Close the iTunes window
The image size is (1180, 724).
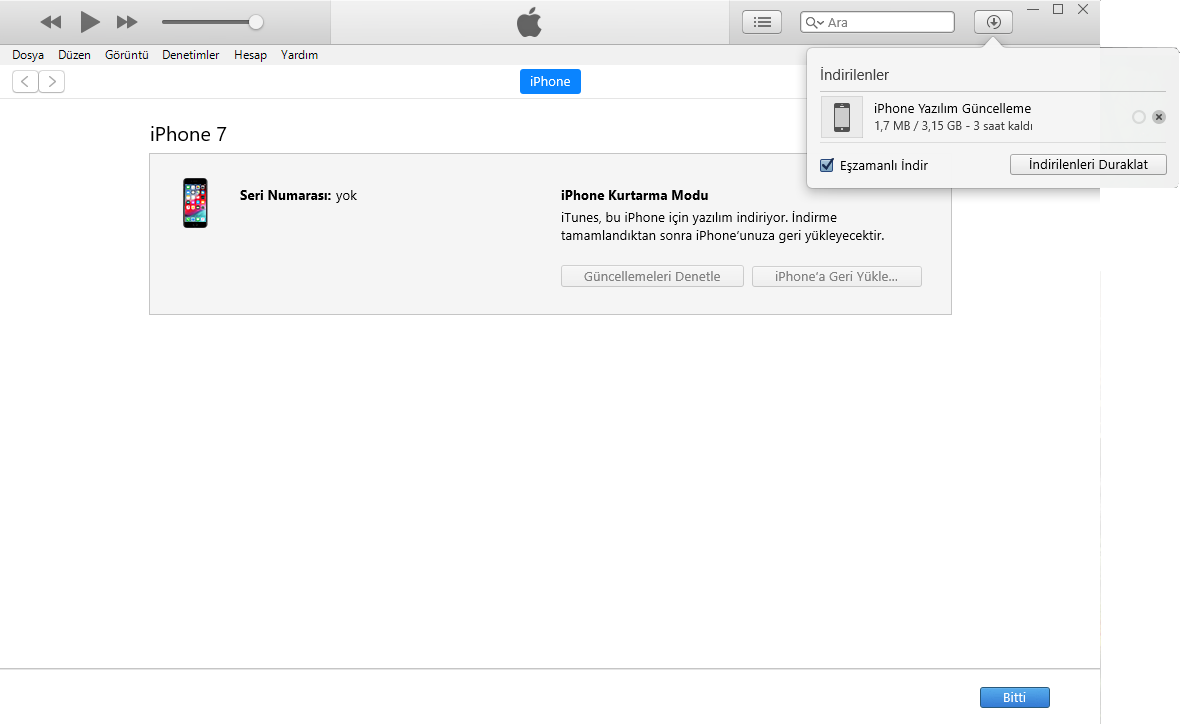(x=1083, y=9)
